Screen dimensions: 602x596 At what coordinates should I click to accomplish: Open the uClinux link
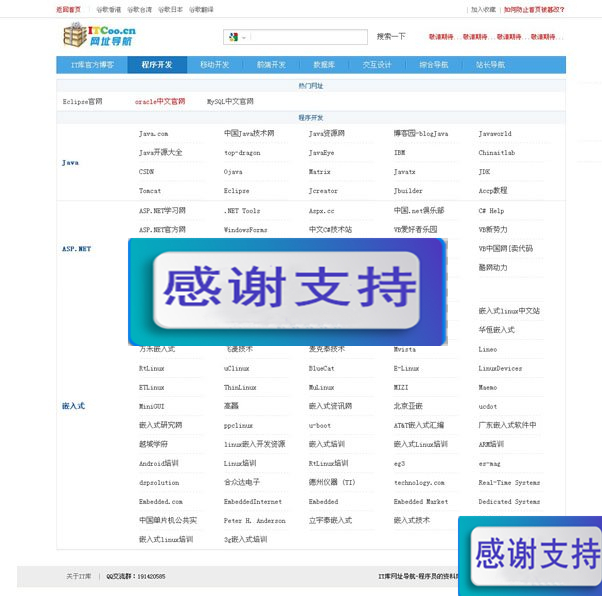tap(236, 368)
